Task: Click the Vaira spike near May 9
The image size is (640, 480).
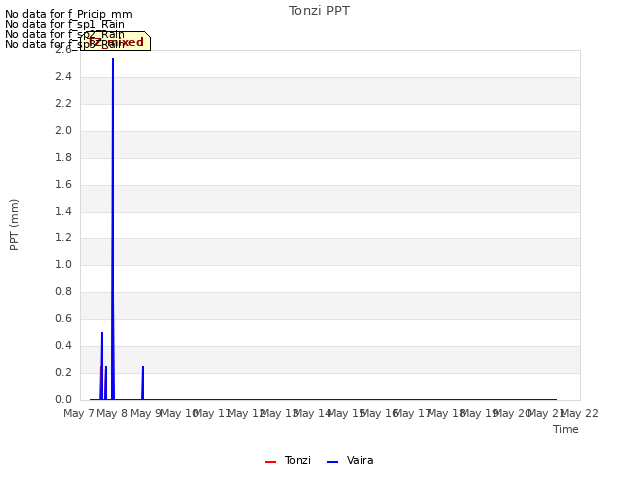Action: click(143, 382)
